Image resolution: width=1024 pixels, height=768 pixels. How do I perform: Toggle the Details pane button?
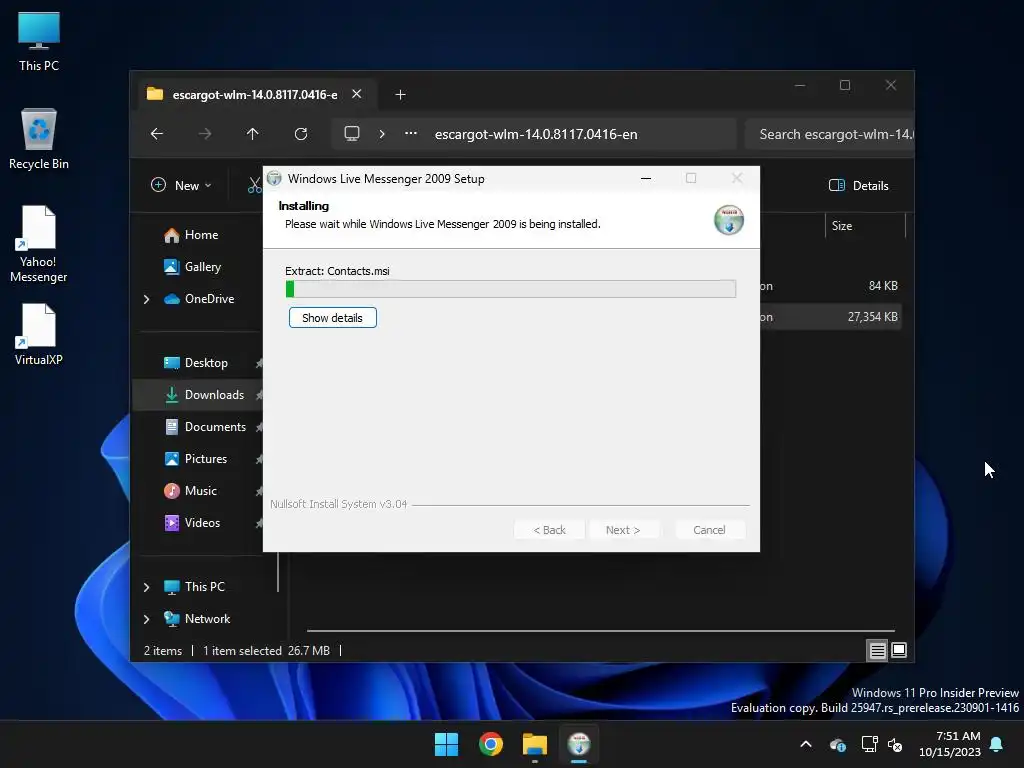[859, 185]
